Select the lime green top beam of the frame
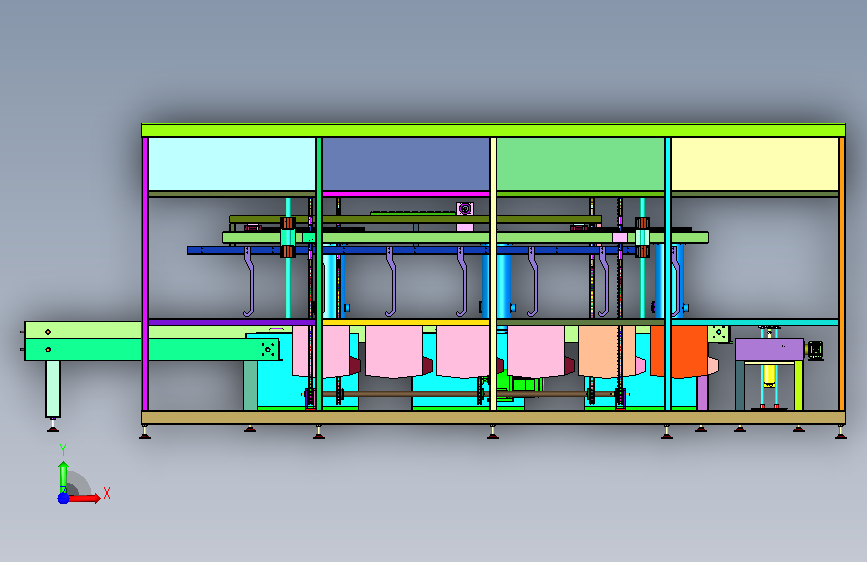This screenshot has width=867, height=562. (x=493, y=131)
